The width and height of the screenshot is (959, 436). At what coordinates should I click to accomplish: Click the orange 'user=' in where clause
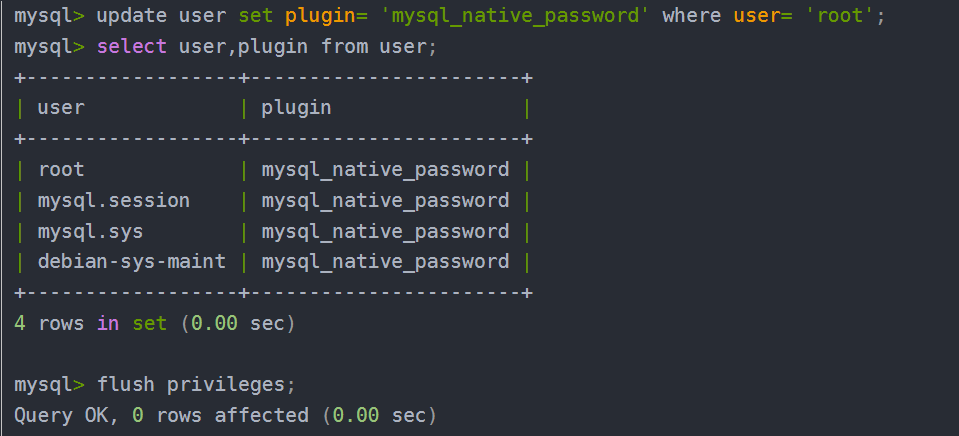point(760,16)
